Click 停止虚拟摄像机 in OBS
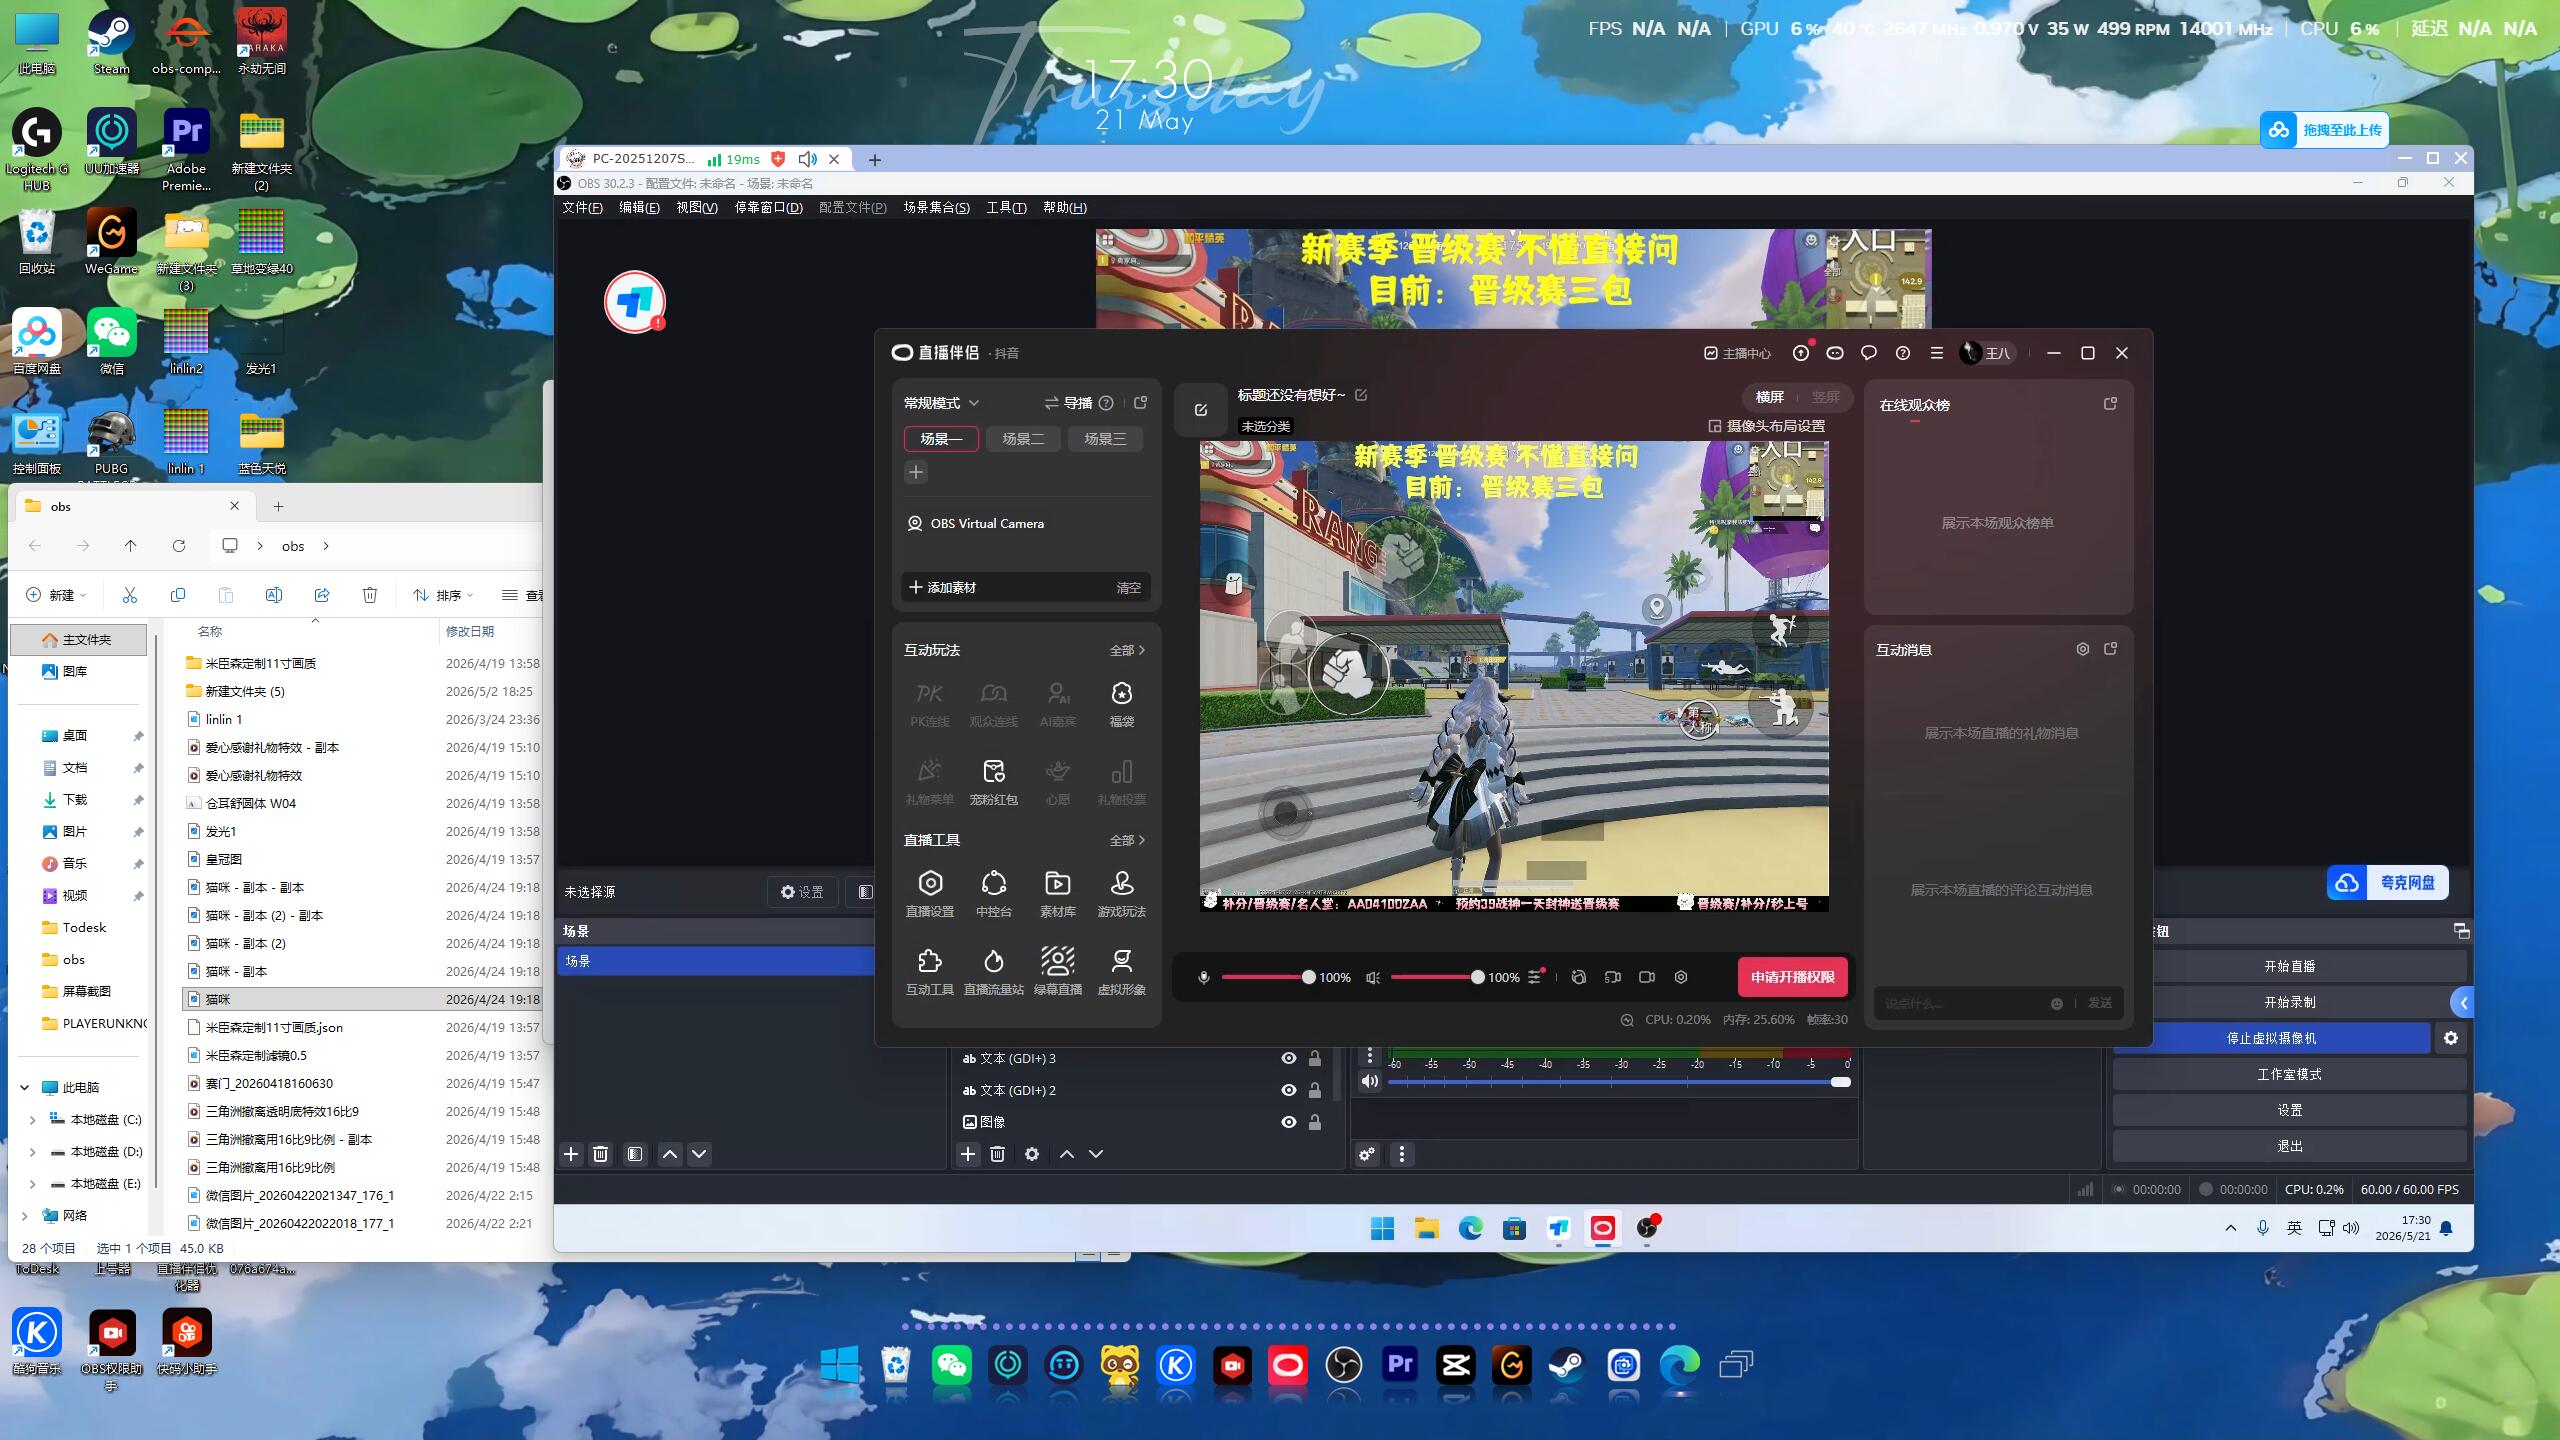 [2271, 1038]
